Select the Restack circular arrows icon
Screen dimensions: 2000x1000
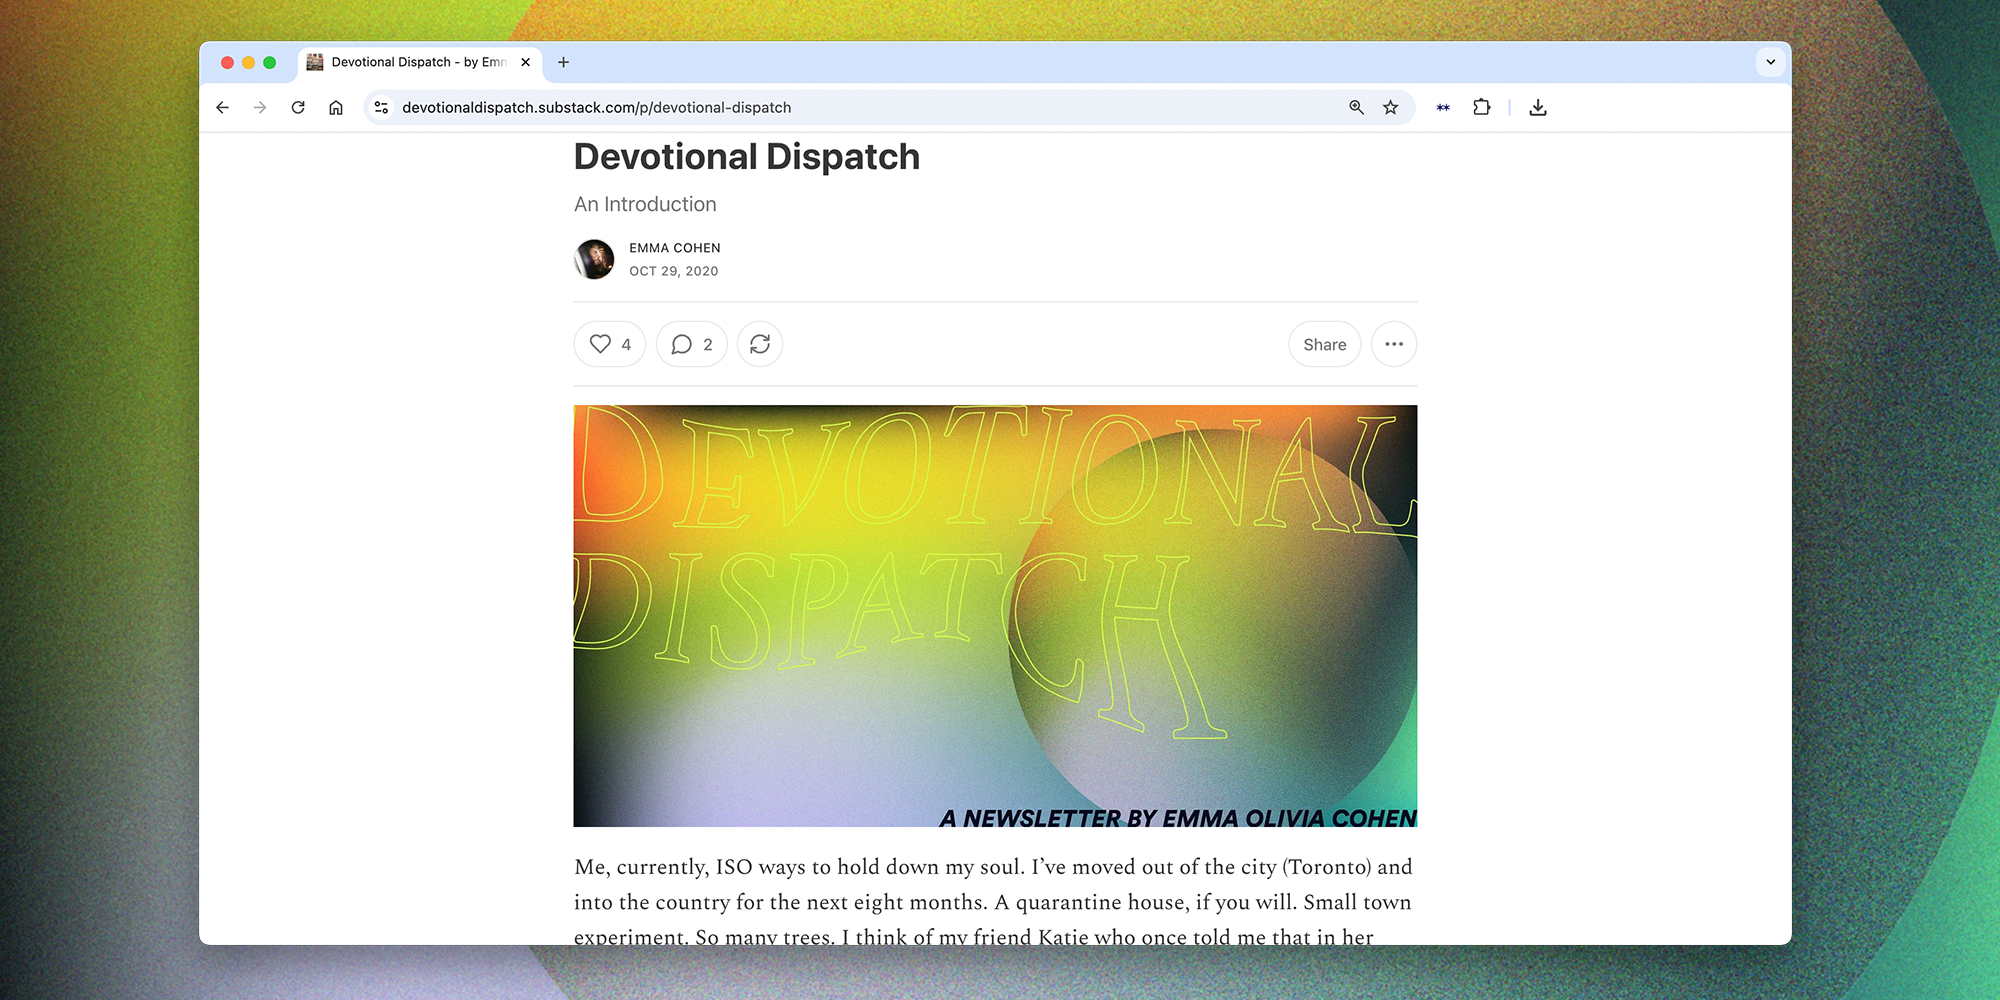click(759, 344)
